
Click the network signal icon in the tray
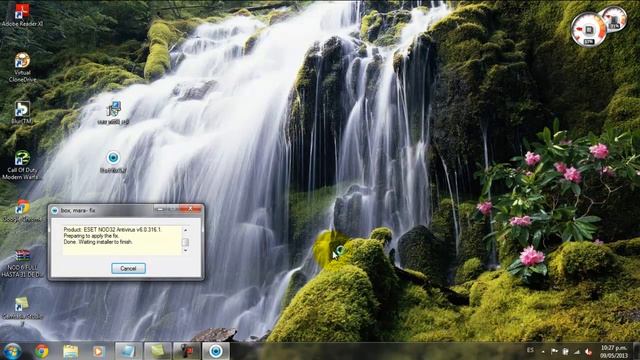[x=577, y=351]
